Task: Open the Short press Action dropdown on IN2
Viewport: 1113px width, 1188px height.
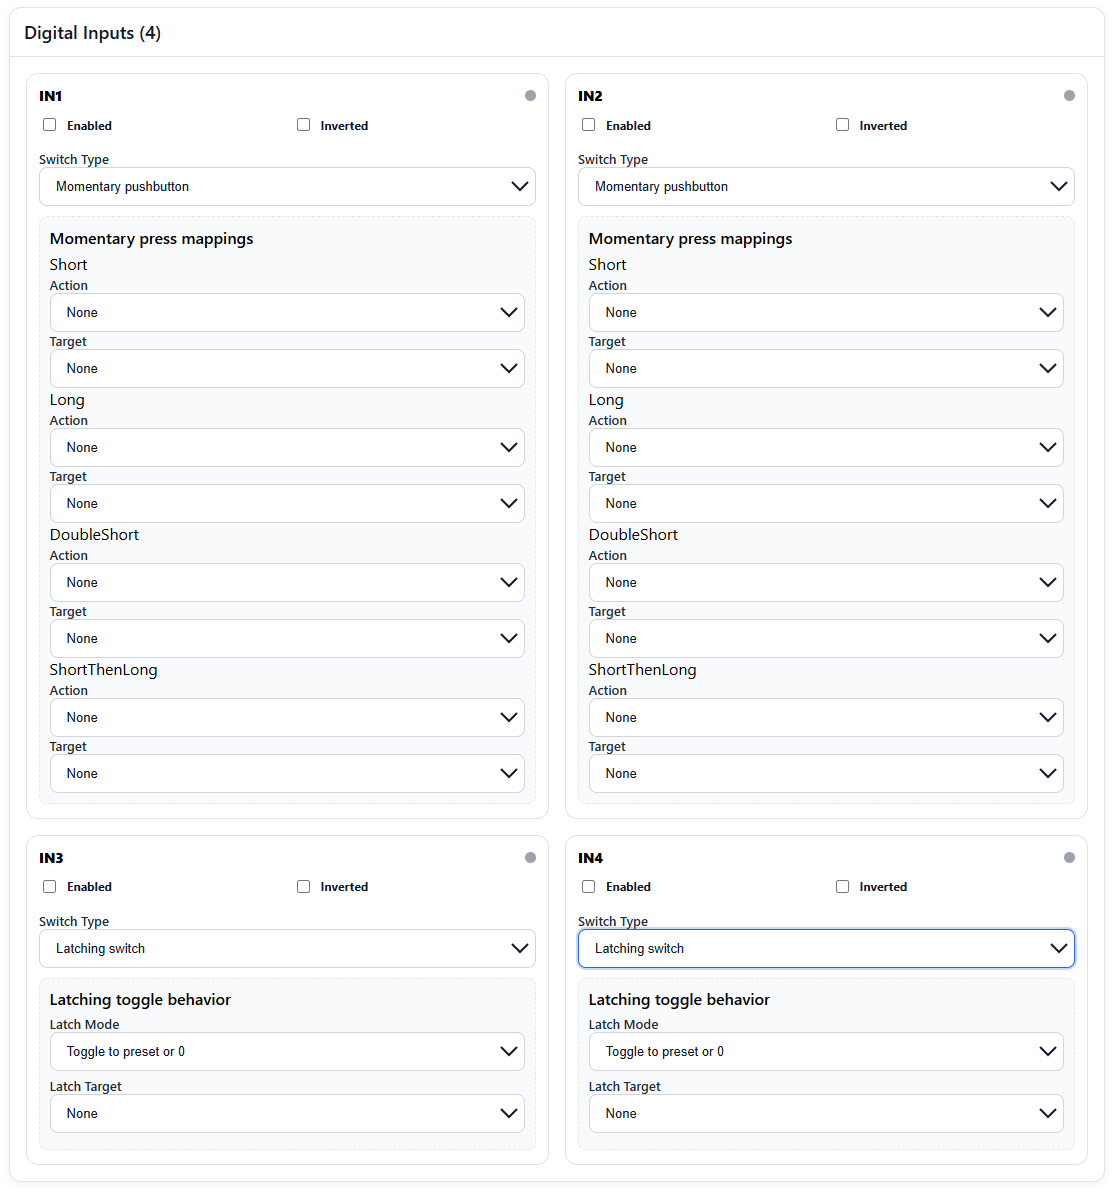Action: coord(826,312)
